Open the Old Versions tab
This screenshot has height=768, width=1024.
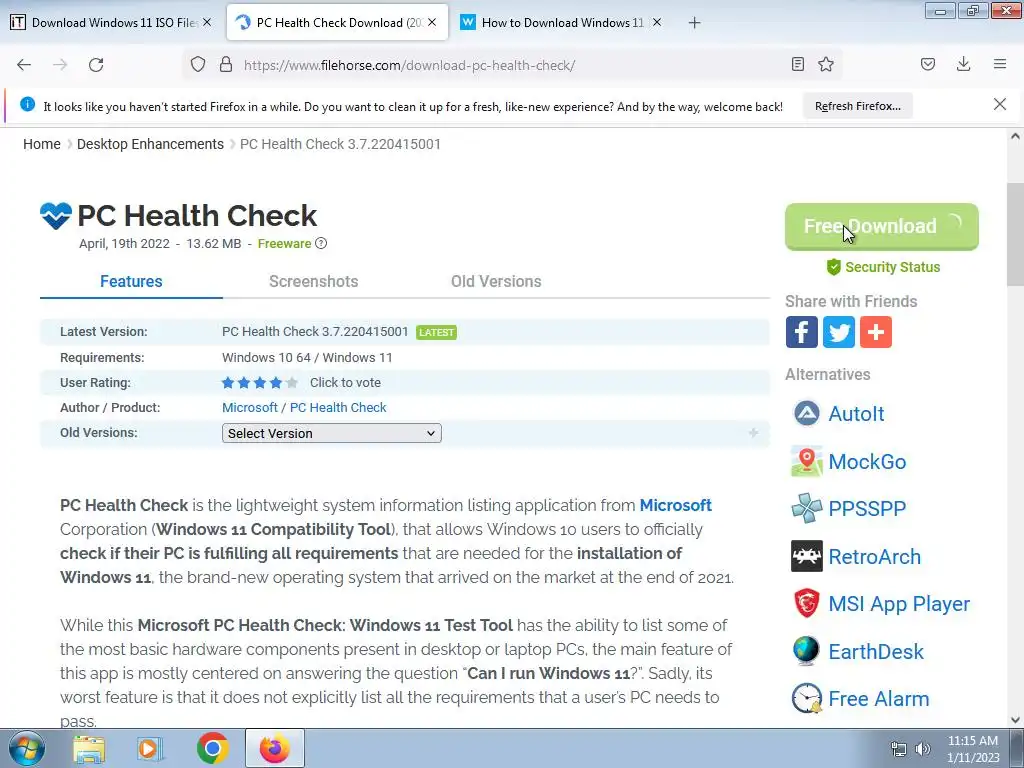[496, 281]
